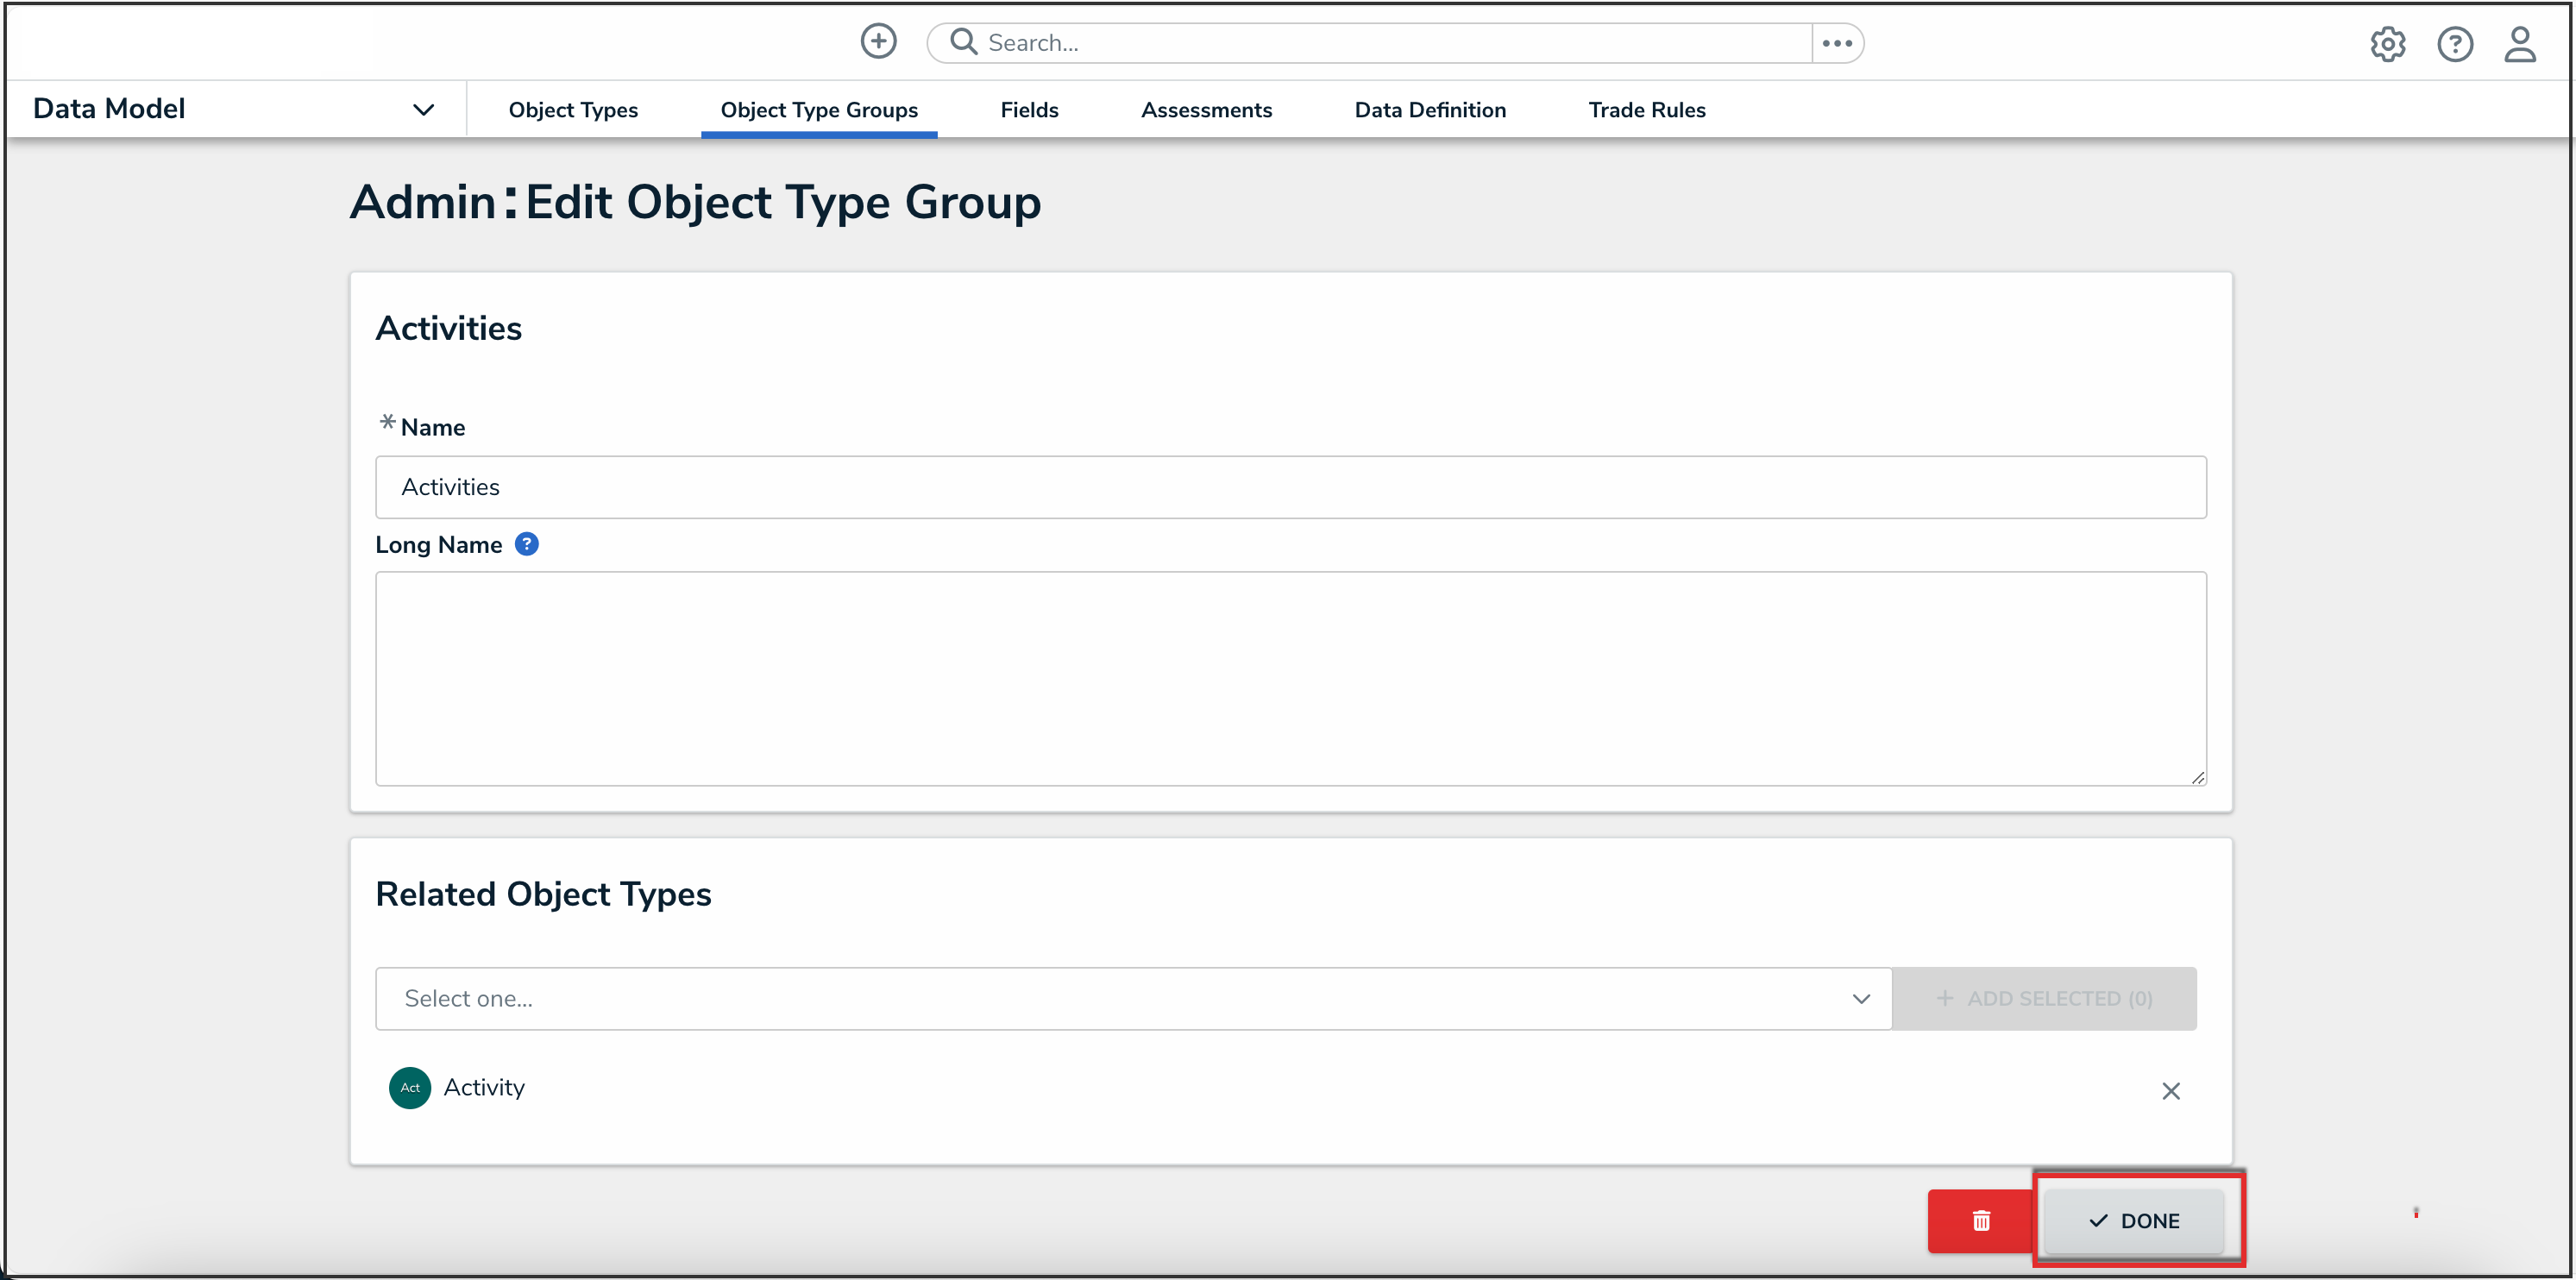Screen dimensions: 2576x1280
Task: Switch to the Fields tab
Action: pos(1029,110)
